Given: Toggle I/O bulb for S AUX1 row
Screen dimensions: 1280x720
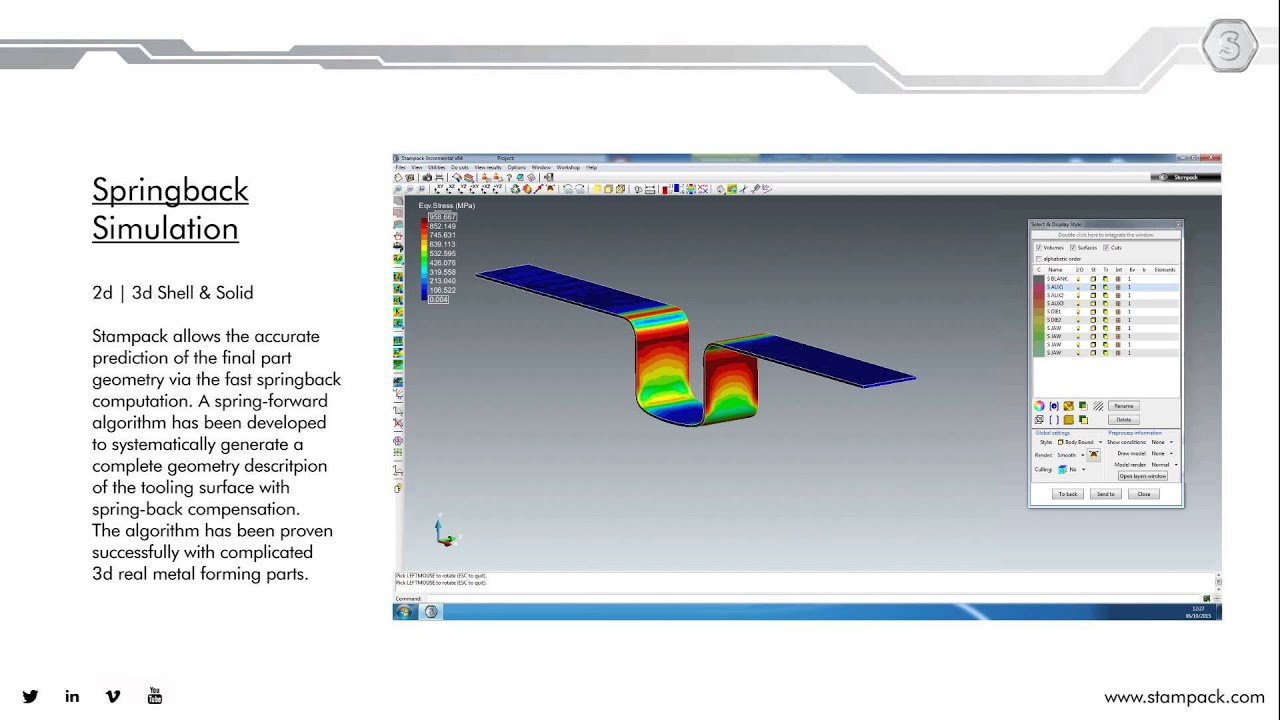Looking at the screenshot, I should point(1078,287).
